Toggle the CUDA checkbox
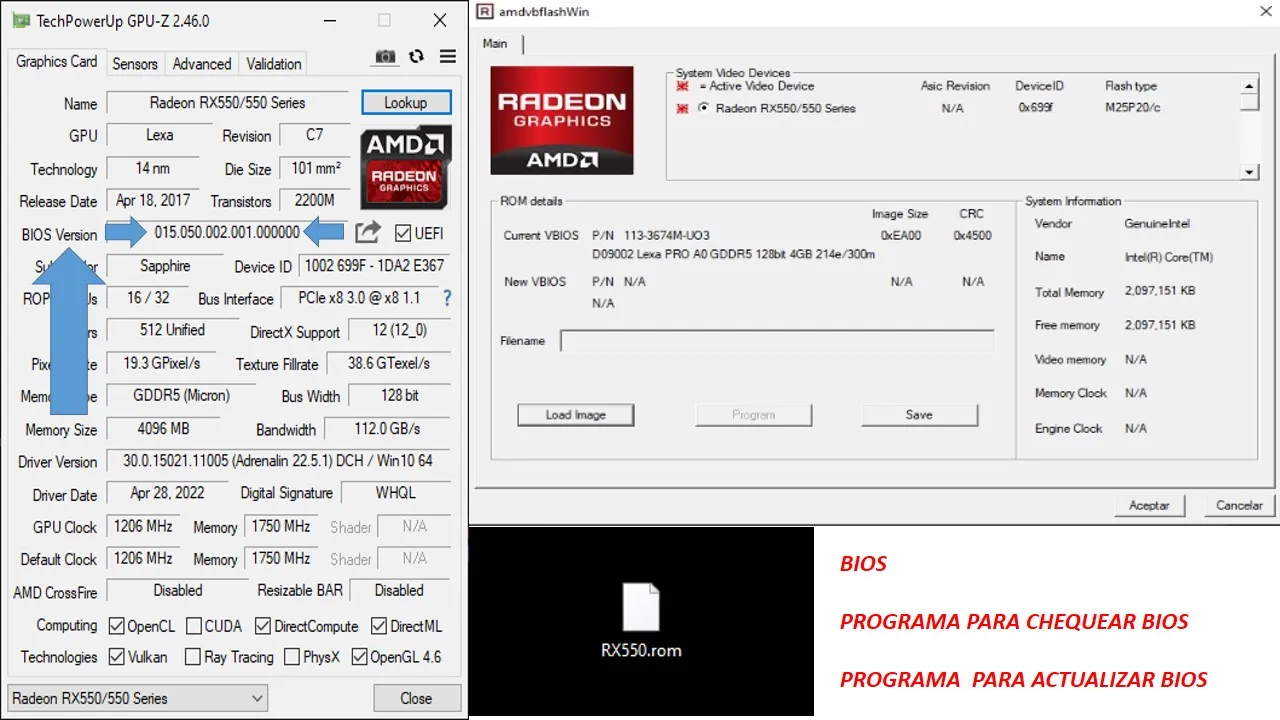The width and height of the screenshot is (1280, 720). pos(194,626)
